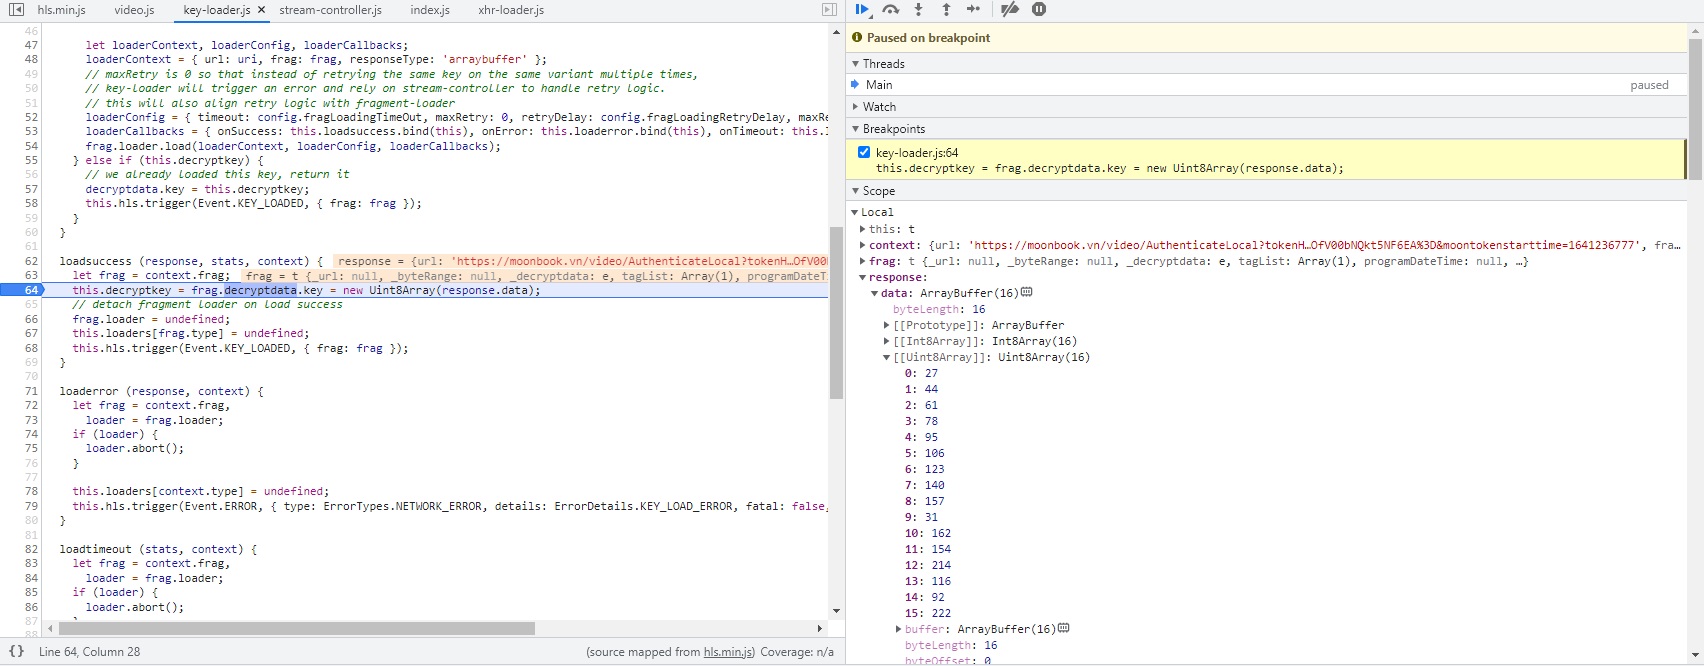Switch to the stream-controller.js tab
The image size is (1704, 666).
click(x=330, y=10)
